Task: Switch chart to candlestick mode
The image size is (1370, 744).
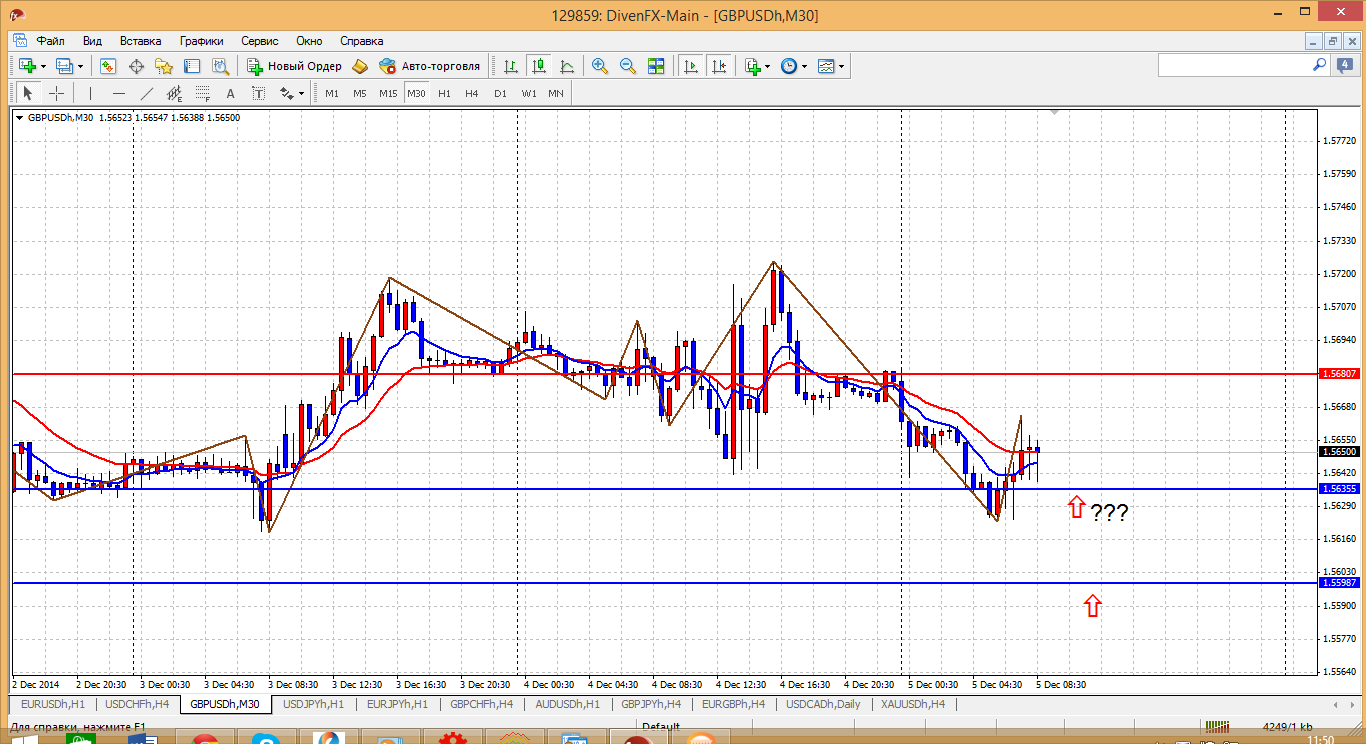Action: (539, 66)
